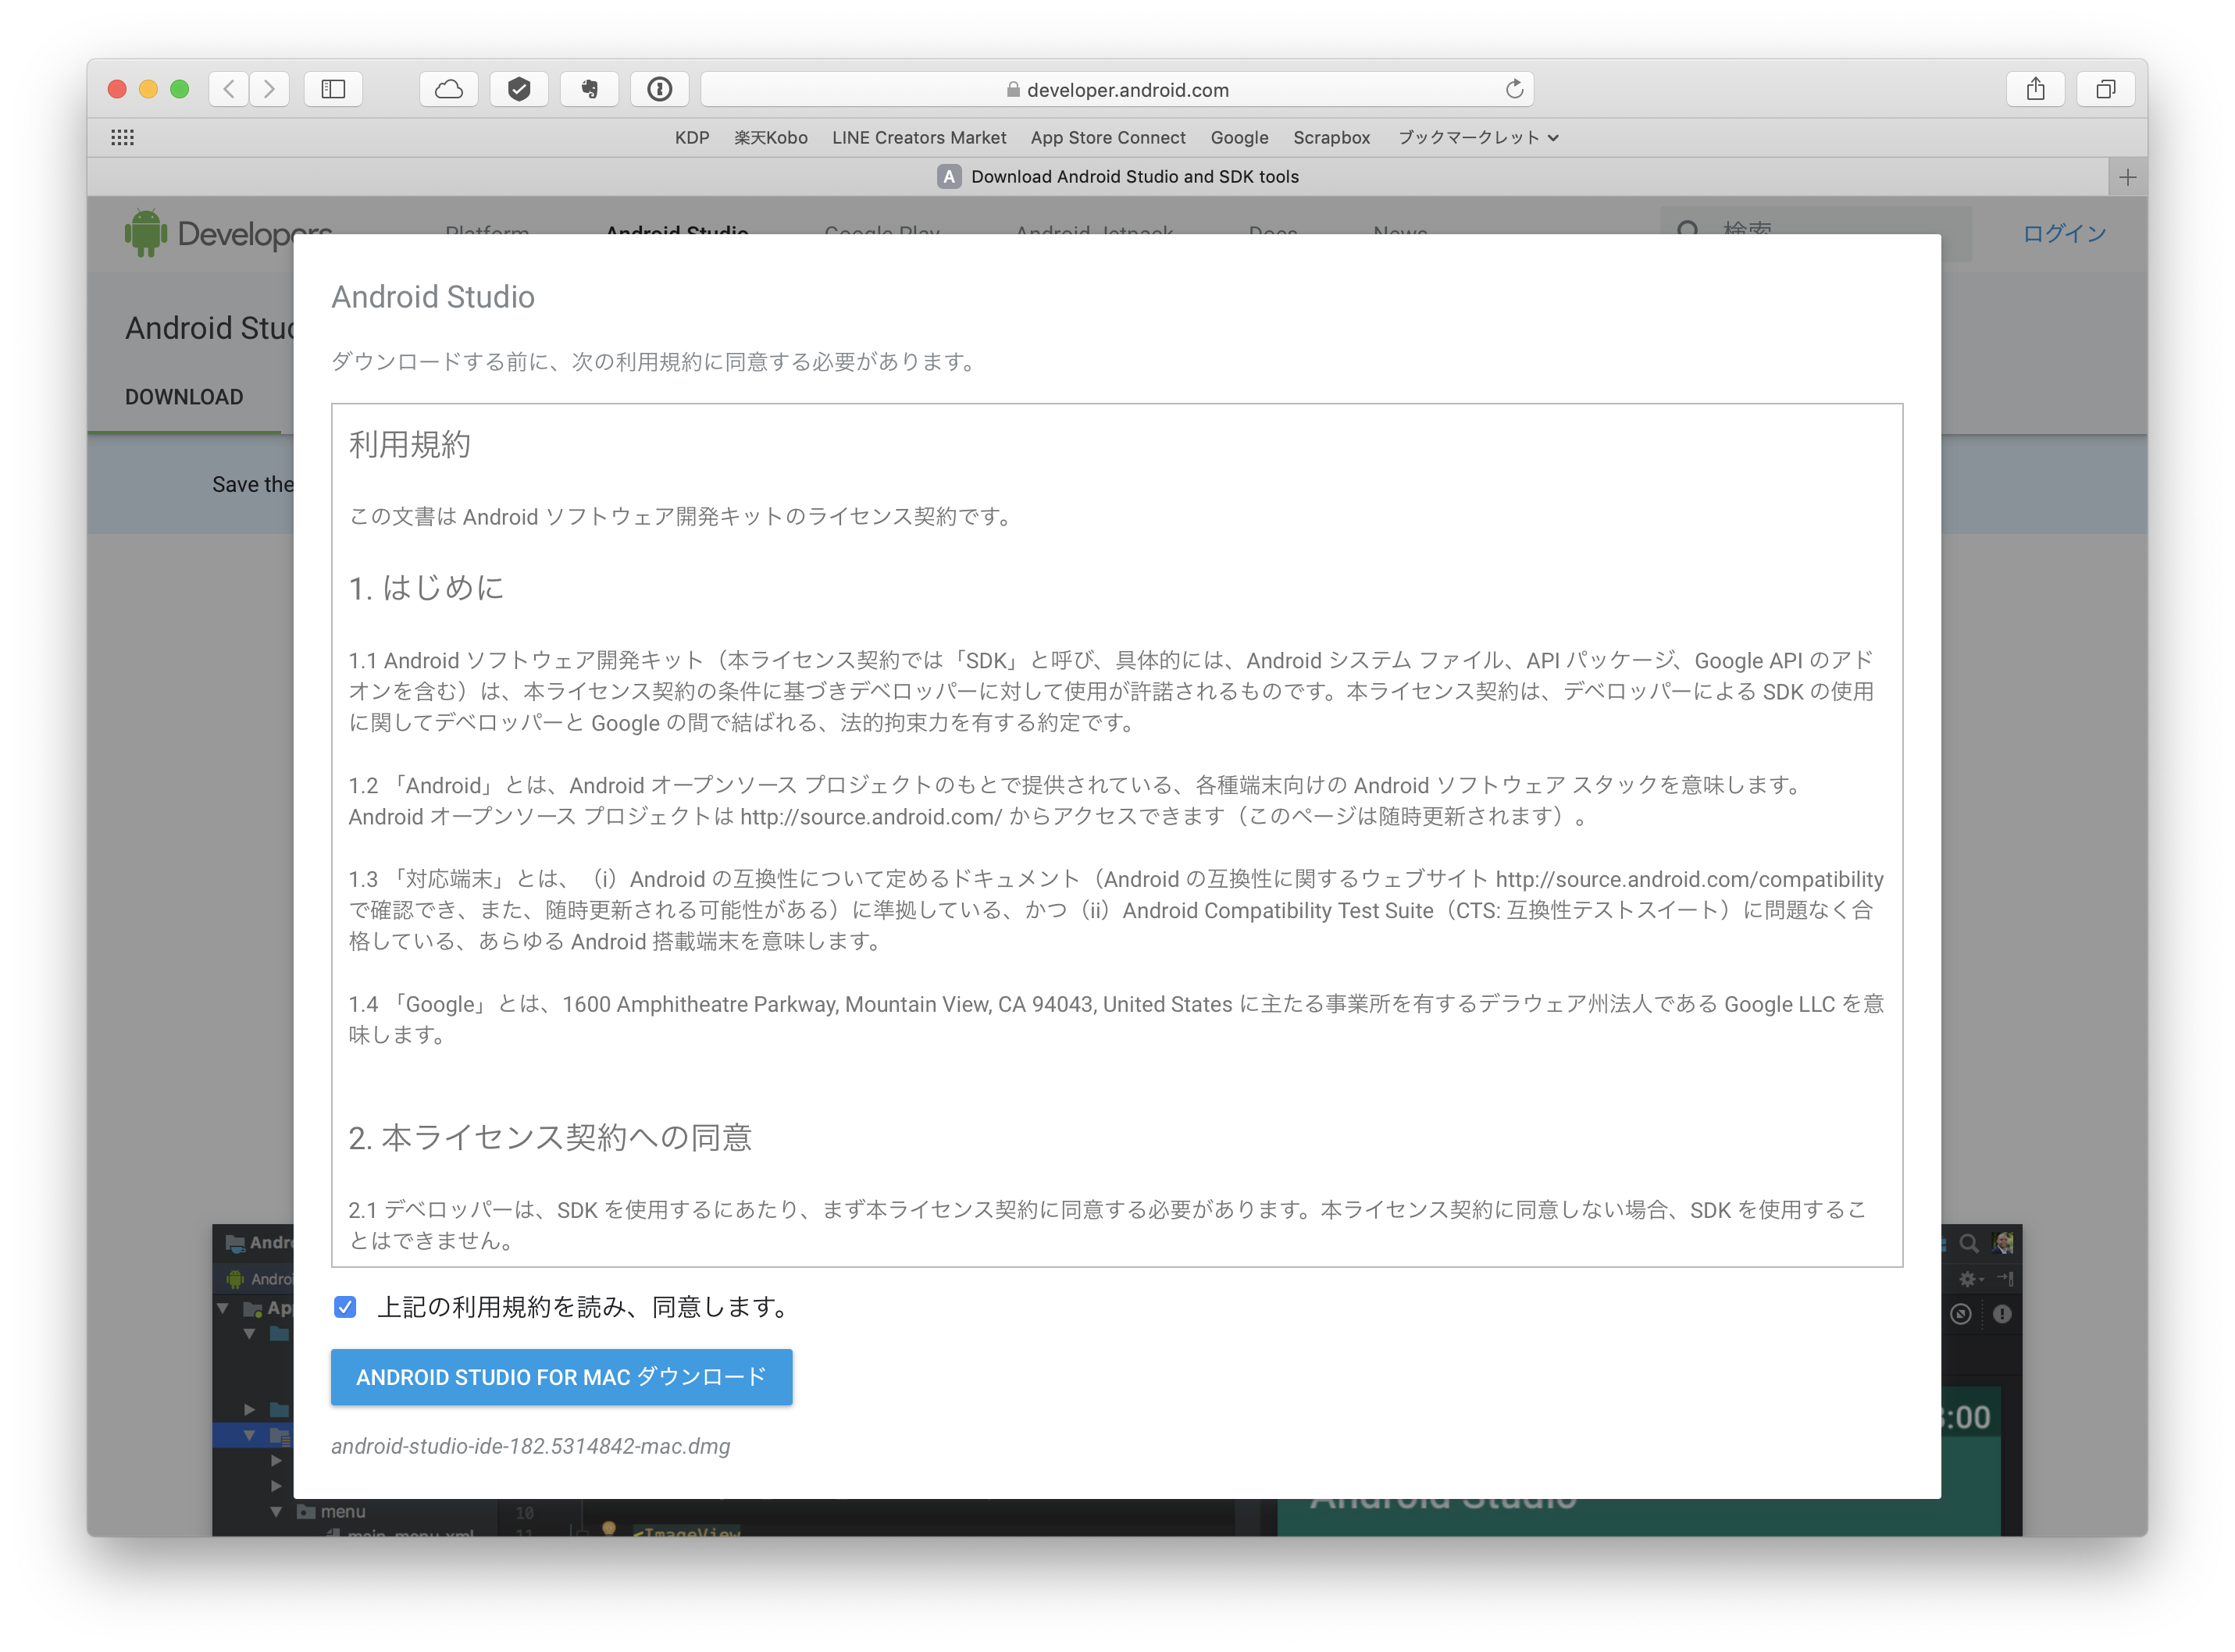Click the Safari forward navigation arrow
2235x1652 pixels.
coord(269,89)
